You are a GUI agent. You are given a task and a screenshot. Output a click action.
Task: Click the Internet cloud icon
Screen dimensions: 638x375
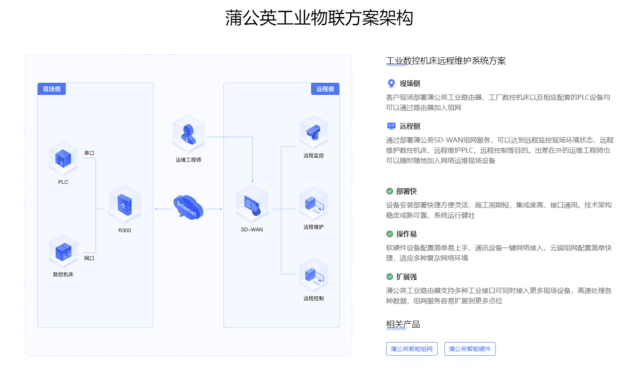tap(188, 207)
